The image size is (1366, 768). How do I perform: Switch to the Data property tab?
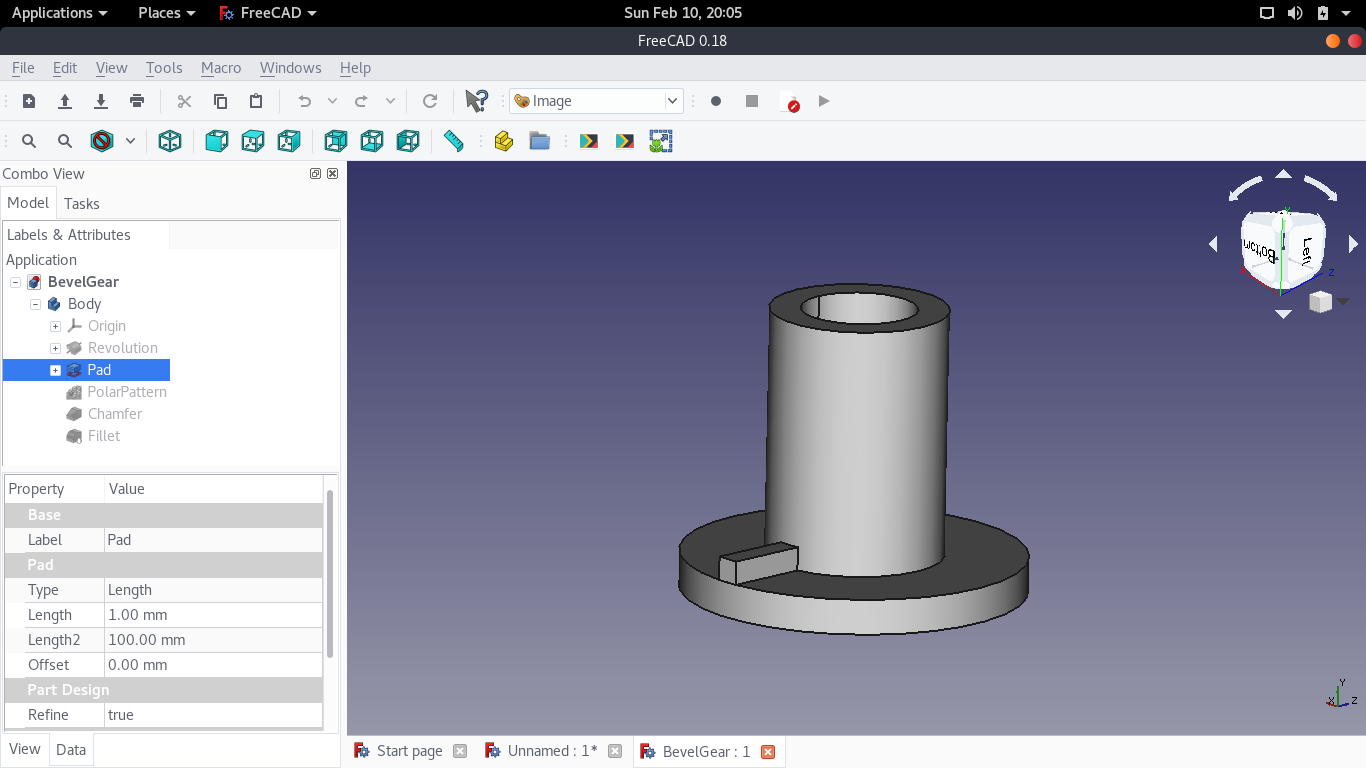pos(71,749)
